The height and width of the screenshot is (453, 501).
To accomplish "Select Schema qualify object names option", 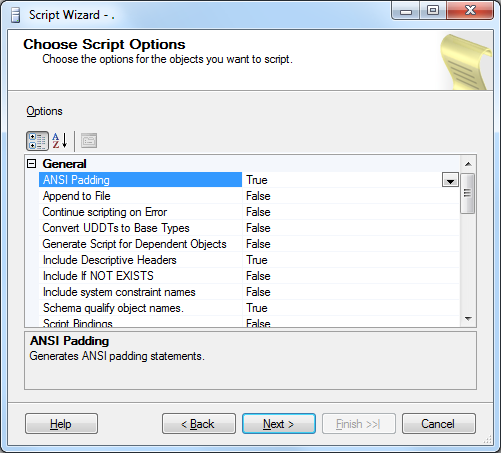I will pyautogui.click(x=140, y=308).
